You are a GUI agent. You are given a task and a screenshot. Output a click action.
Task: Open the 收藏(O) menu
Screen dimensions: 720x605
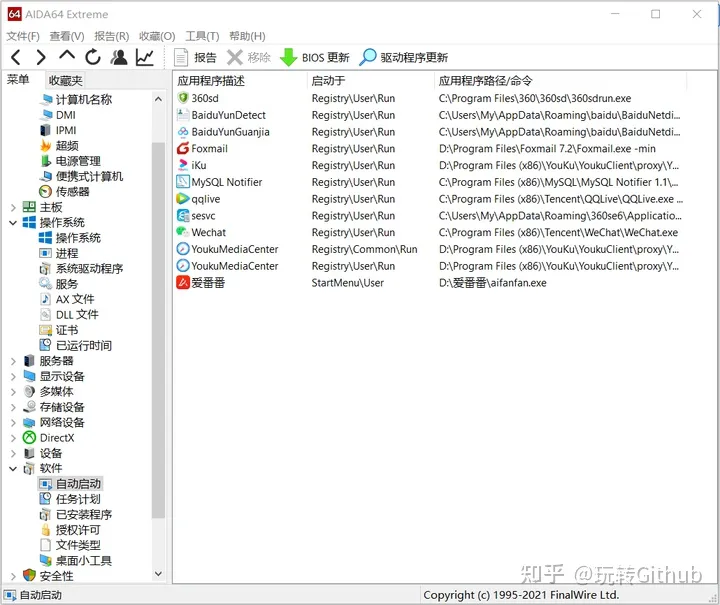pyautogui.click(x=157, y=36)
